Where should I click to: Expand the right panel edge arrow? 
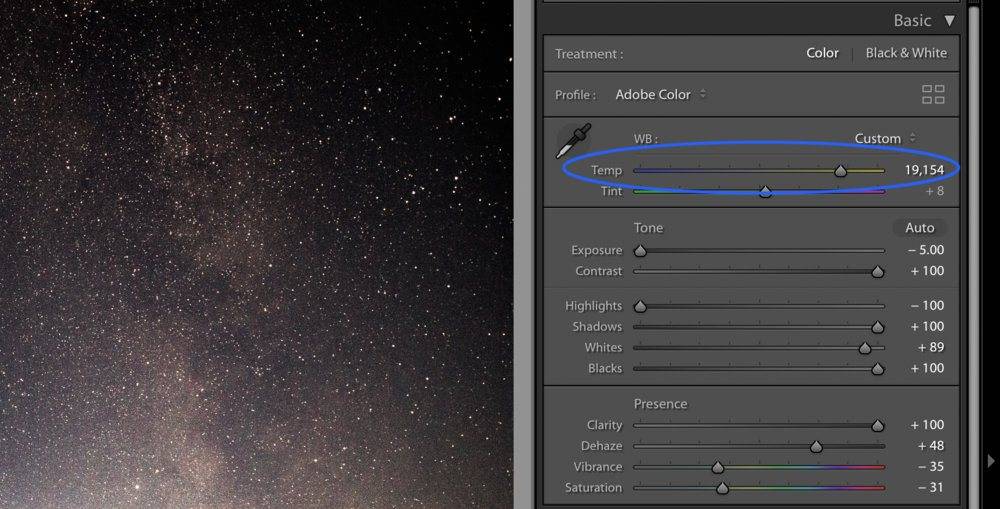click(990, 461)
